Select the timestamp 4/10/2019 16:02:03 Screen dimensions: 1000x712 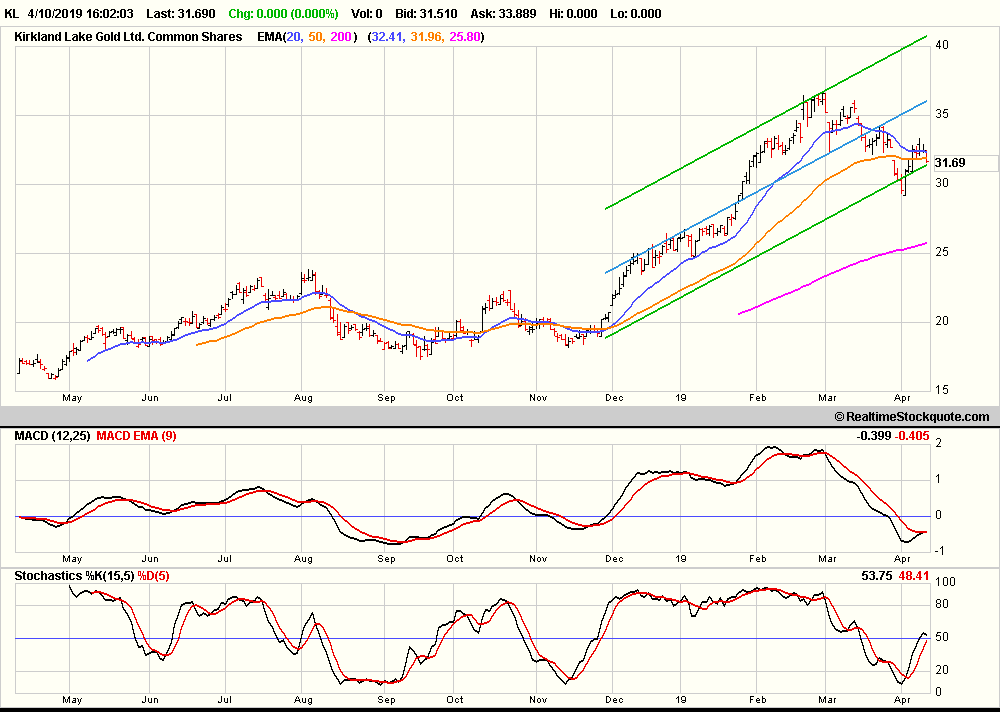point(81,13)
